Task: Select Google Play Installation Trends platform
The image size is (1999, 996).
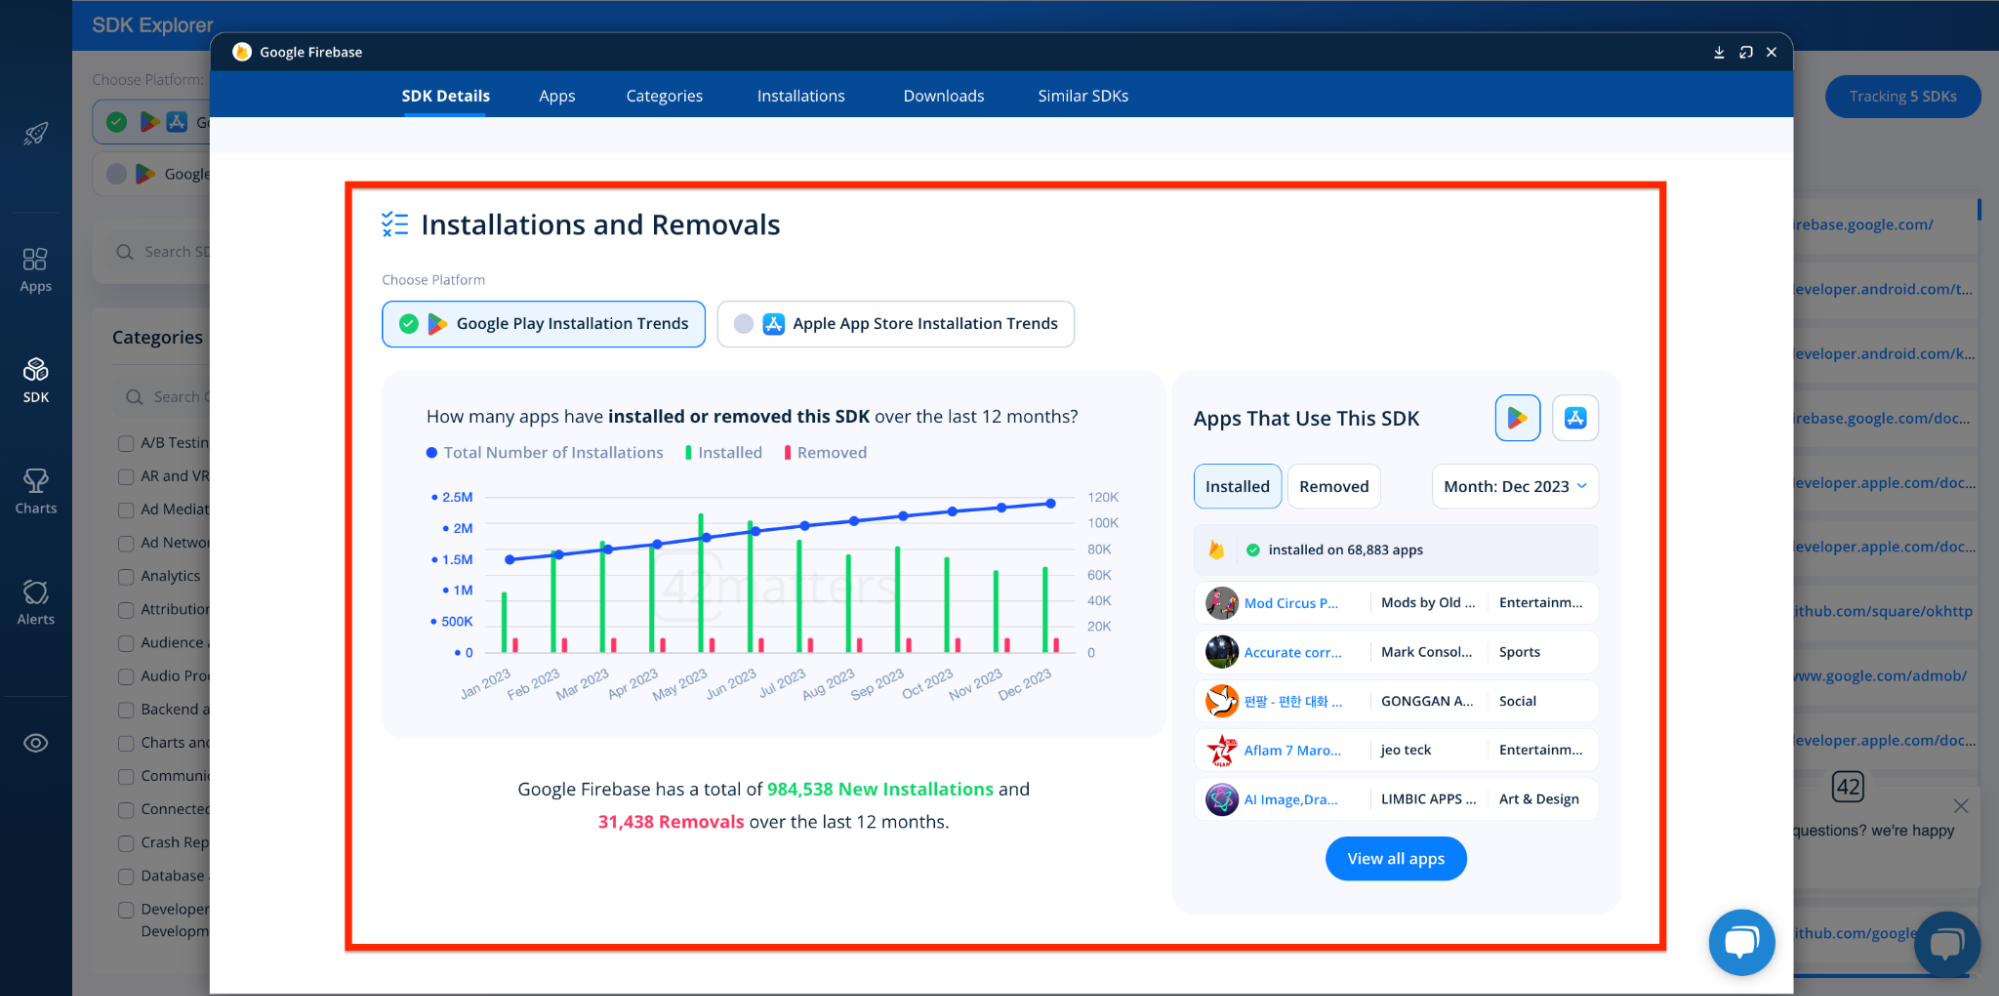Action: [544, 324]
